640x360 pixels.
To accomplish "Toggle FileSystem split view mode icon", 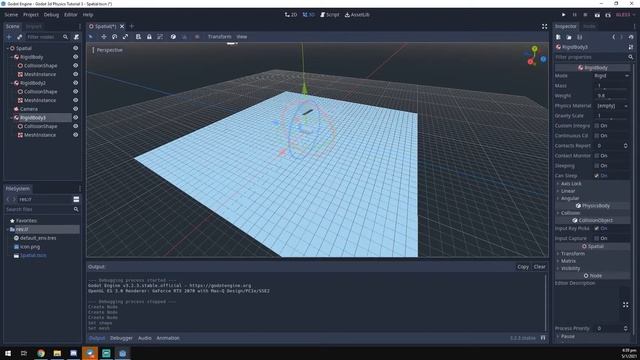I will click(76, 199).
